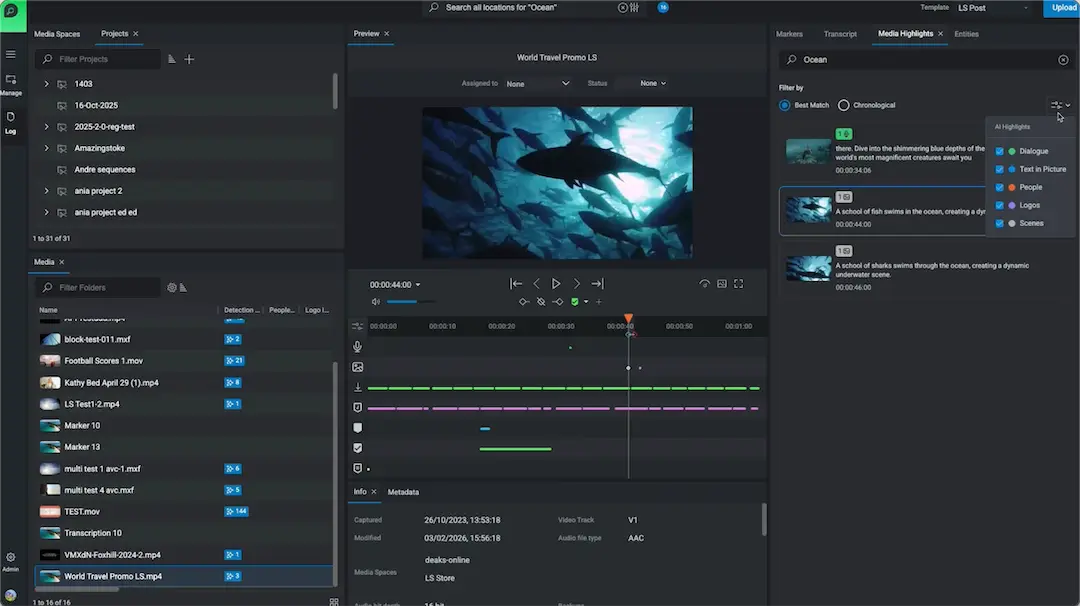This screenshot has height=606, width=1080.
Task: Click the Upload button
Action: [1061, 8]
